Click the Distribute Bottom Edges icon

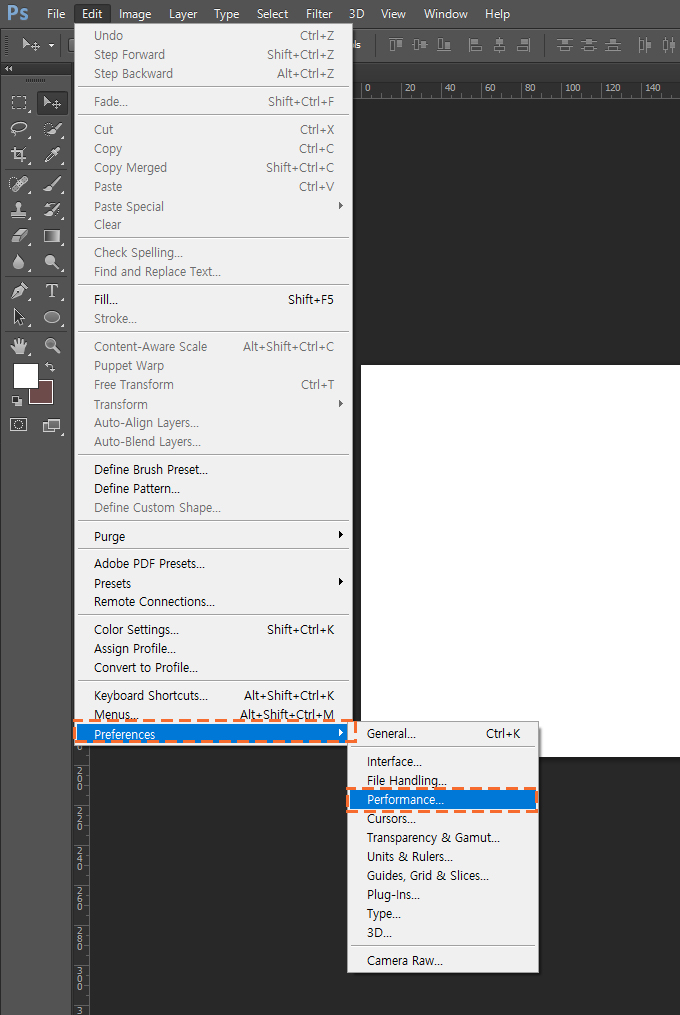pyautogui.click(x=613, y=45)
